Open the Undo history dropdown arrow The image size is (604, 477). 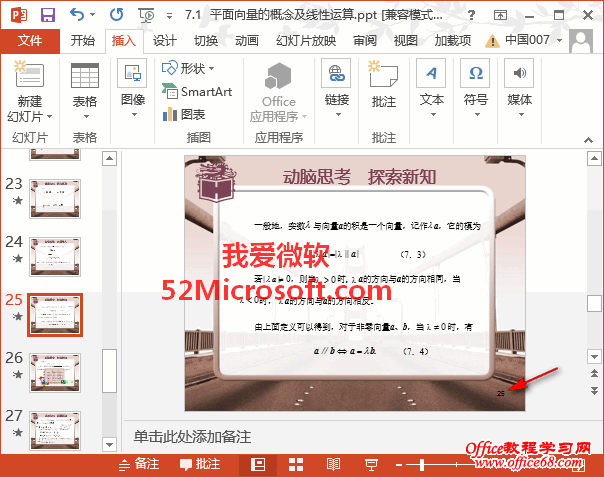[92, 15]
